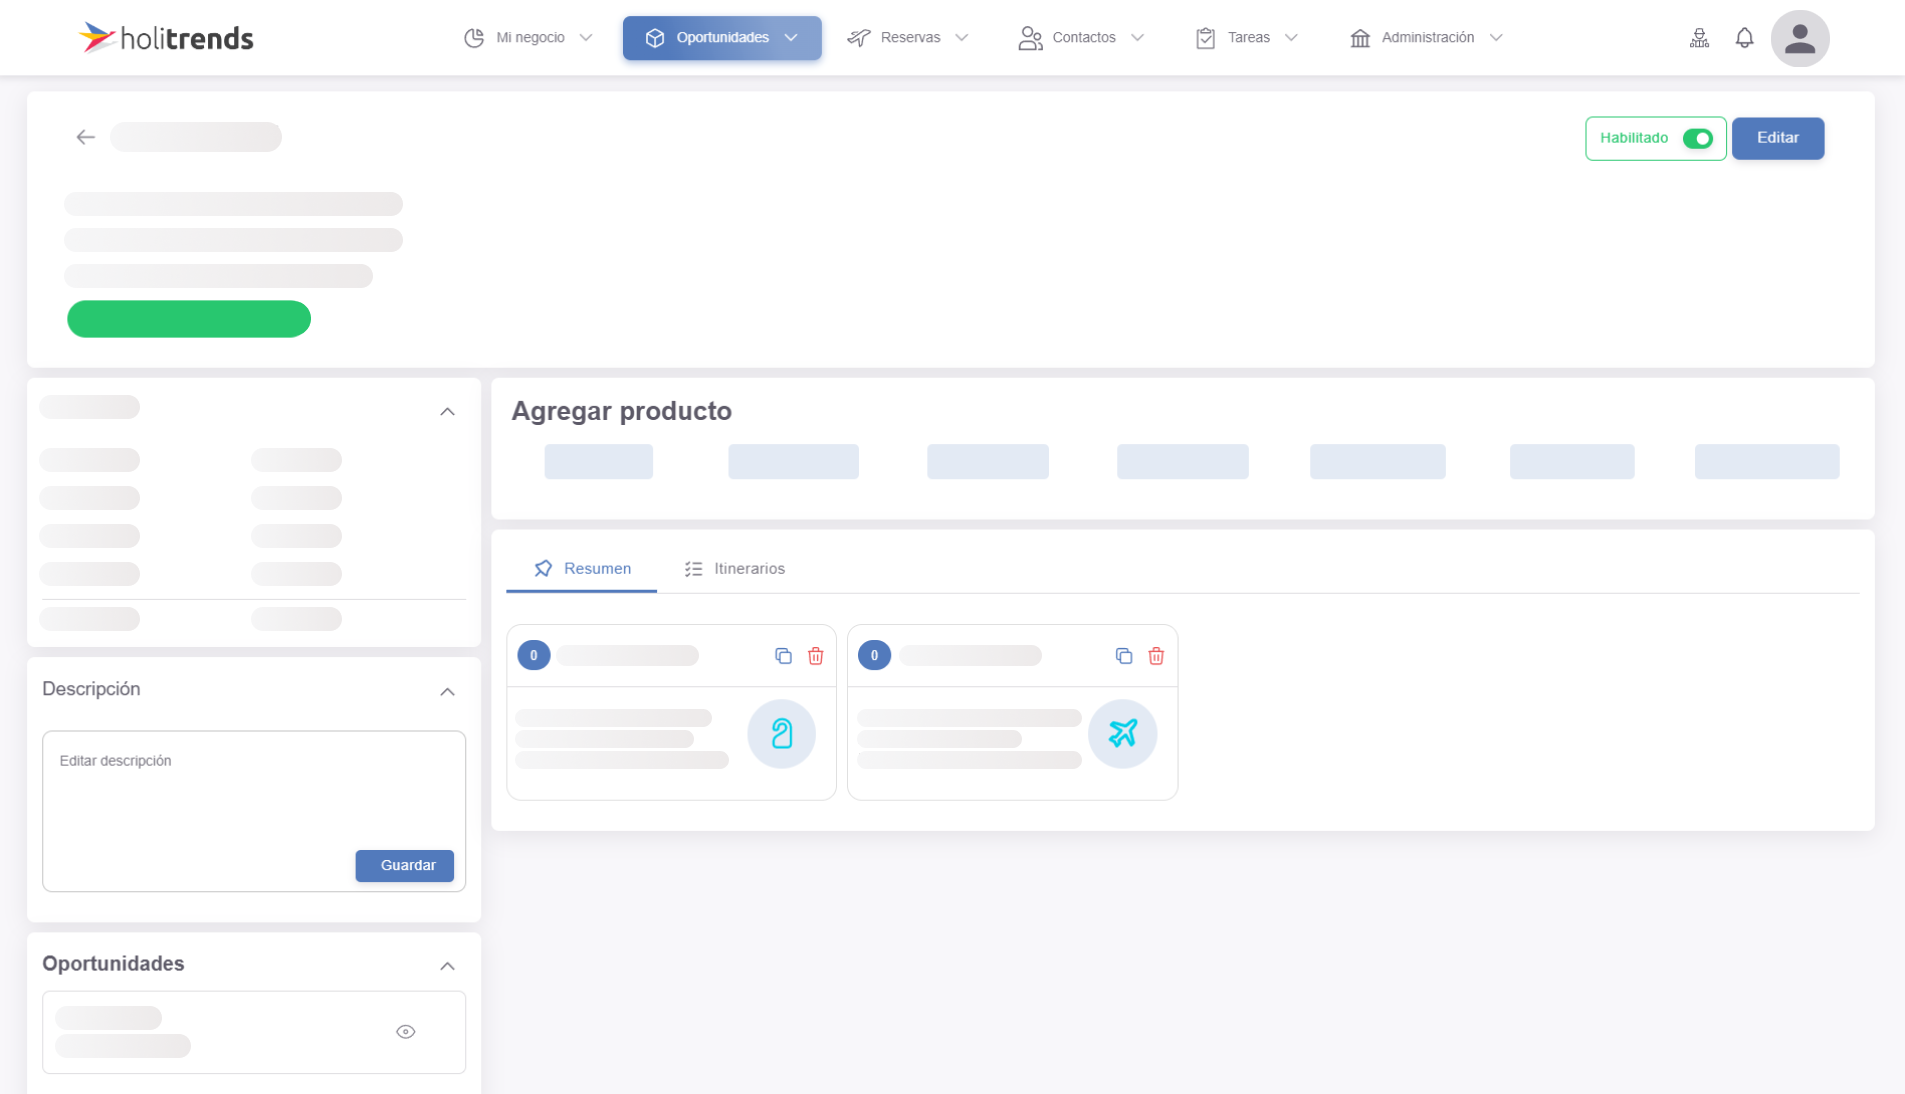This screenshot has height=1094, width=1905.
Task: Click the Tareas clipboard icon
Action: pos(1206,38)
